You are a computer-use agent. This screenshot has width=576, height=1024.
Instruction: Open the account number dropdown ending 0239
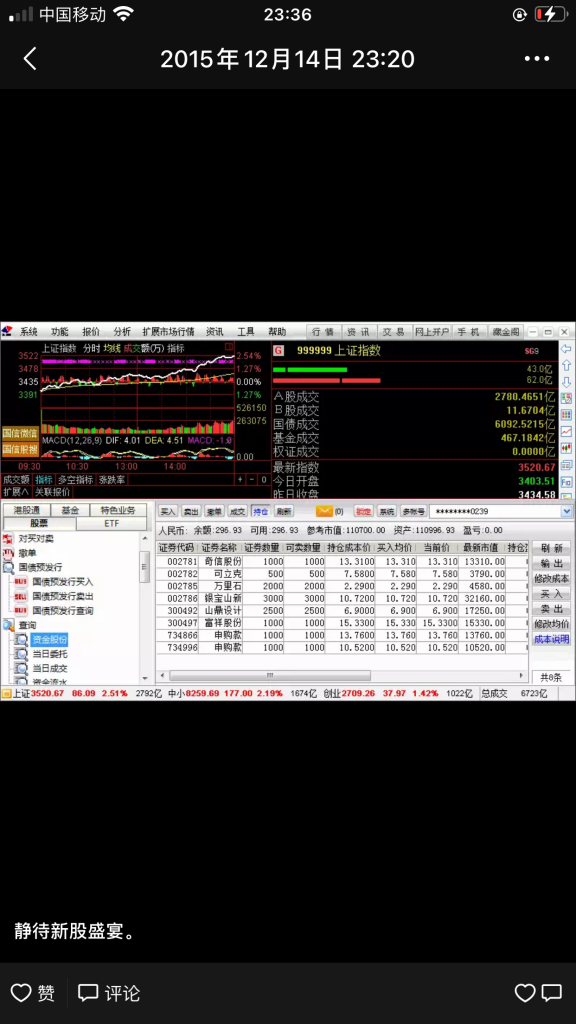pos(566,511)
